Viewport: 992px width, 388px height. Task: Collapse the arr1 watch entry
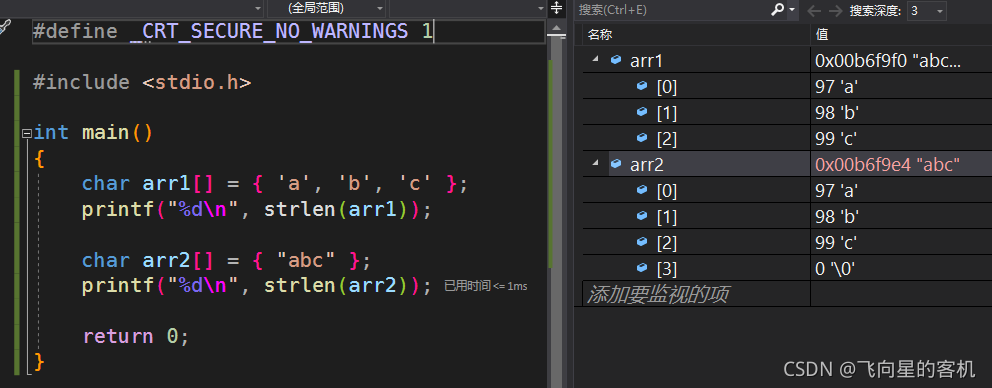tap(595, 60)
